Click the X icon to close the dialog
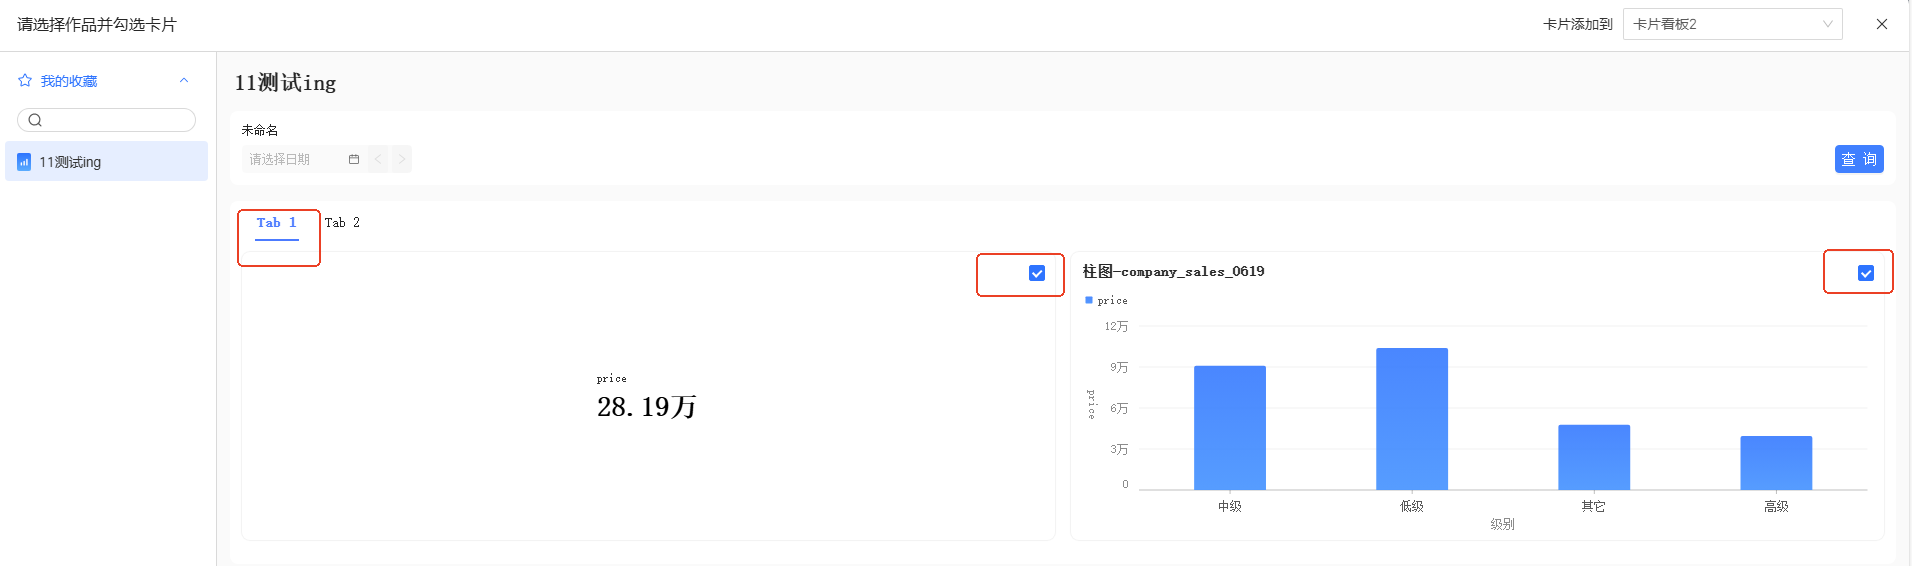The image size is (1912, 566). (x=1882, y=24)
